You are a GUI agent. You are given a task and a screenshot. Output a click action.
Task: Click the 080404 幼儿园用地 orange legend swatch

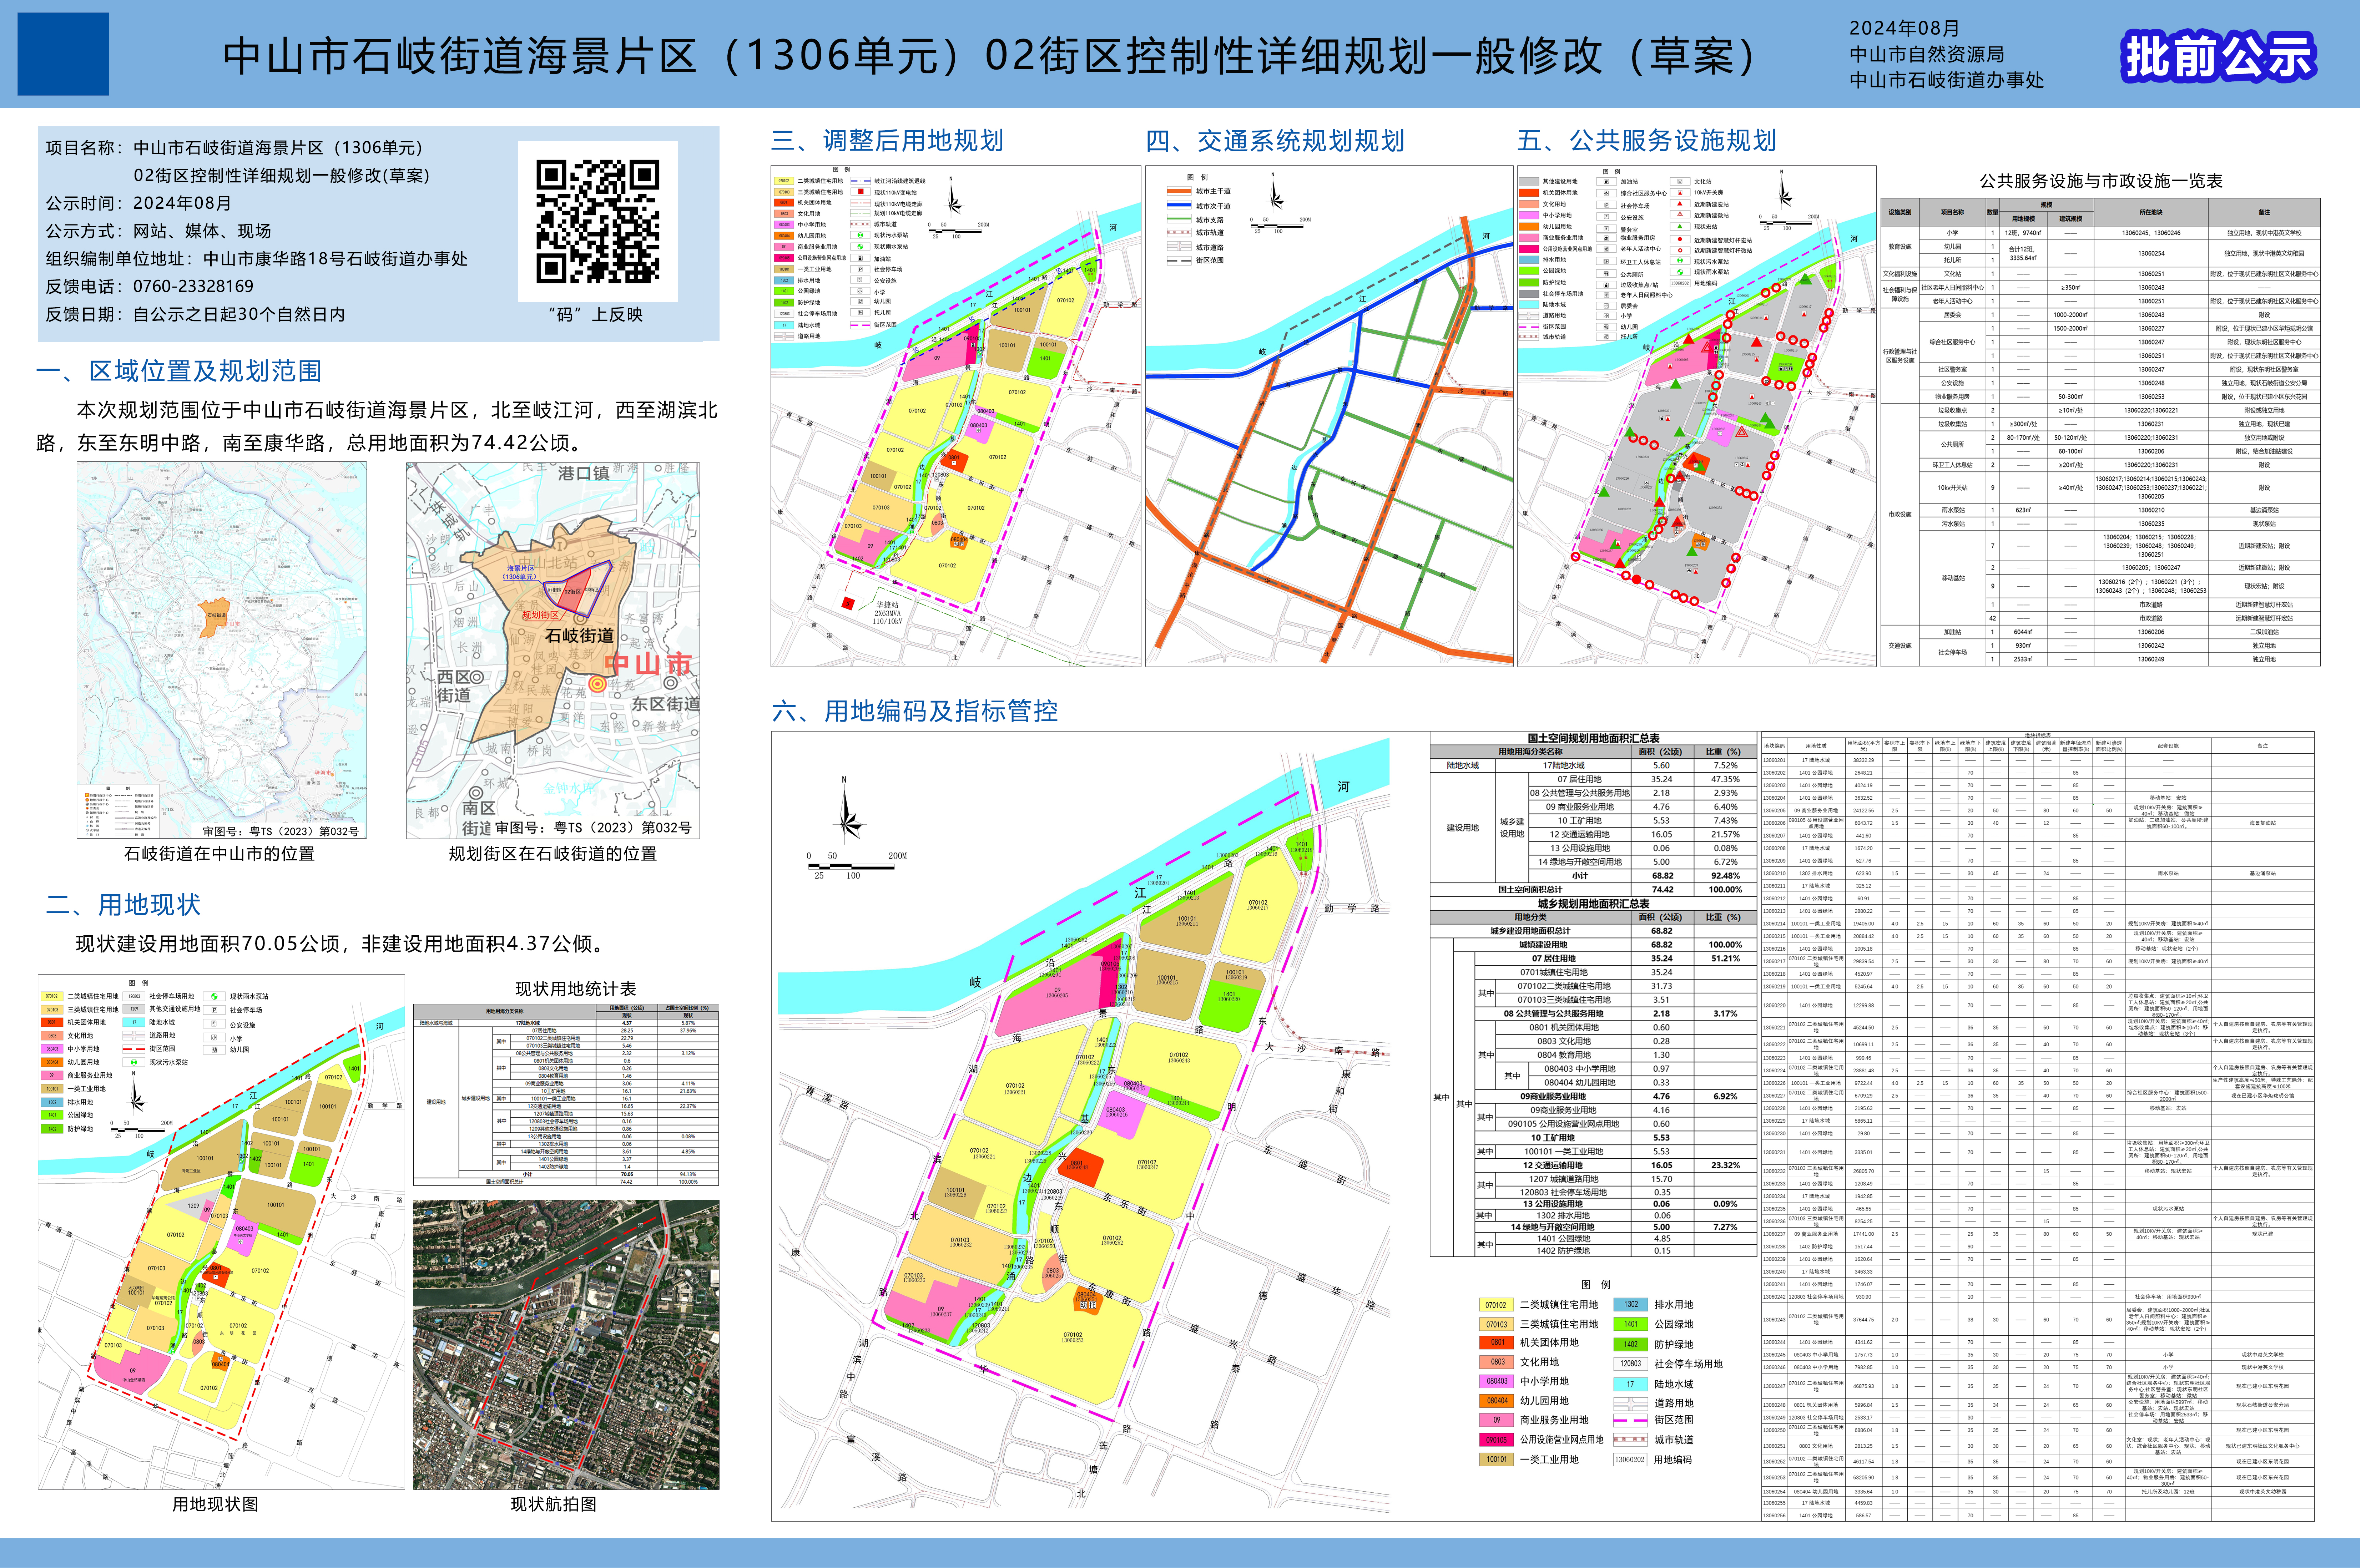point(1495,1401)
